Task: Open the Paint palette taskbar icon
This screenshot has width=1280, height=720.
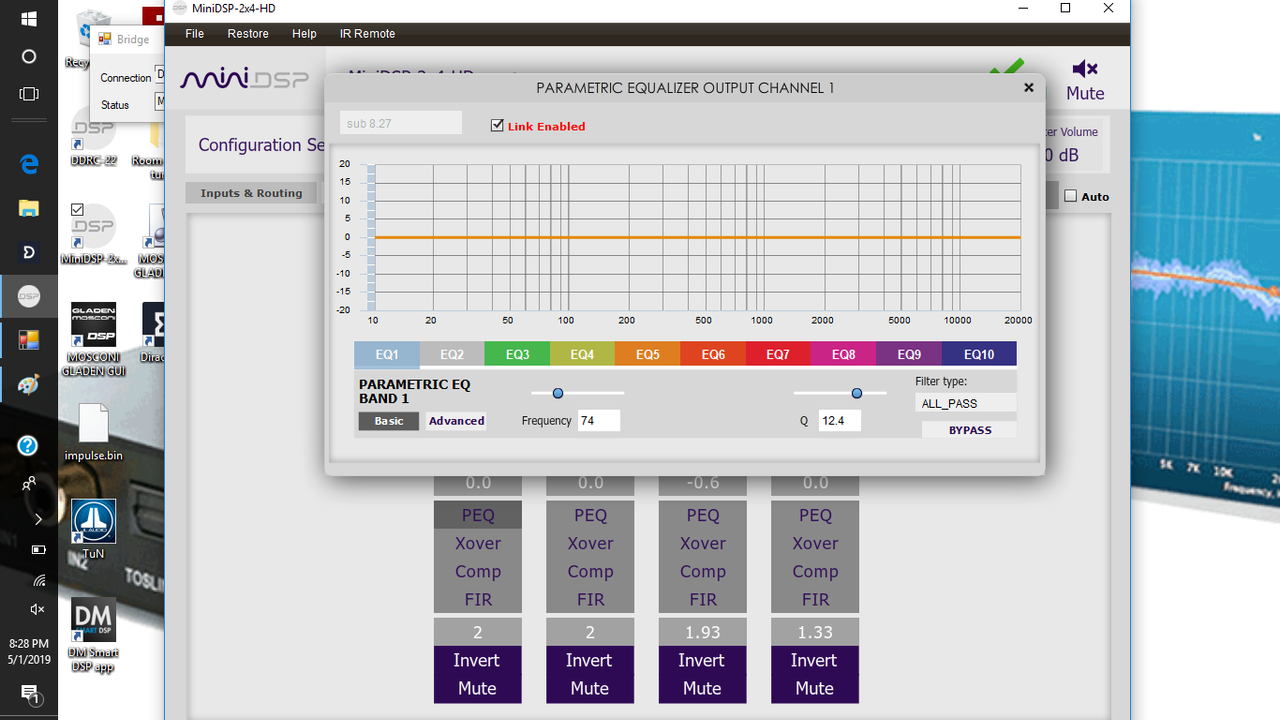Action: (28, 384)
